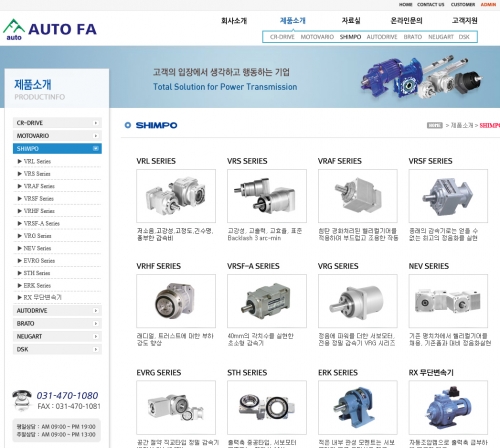Open VRAF Series in sidebar
500x448 pixels.
point(39,186)
